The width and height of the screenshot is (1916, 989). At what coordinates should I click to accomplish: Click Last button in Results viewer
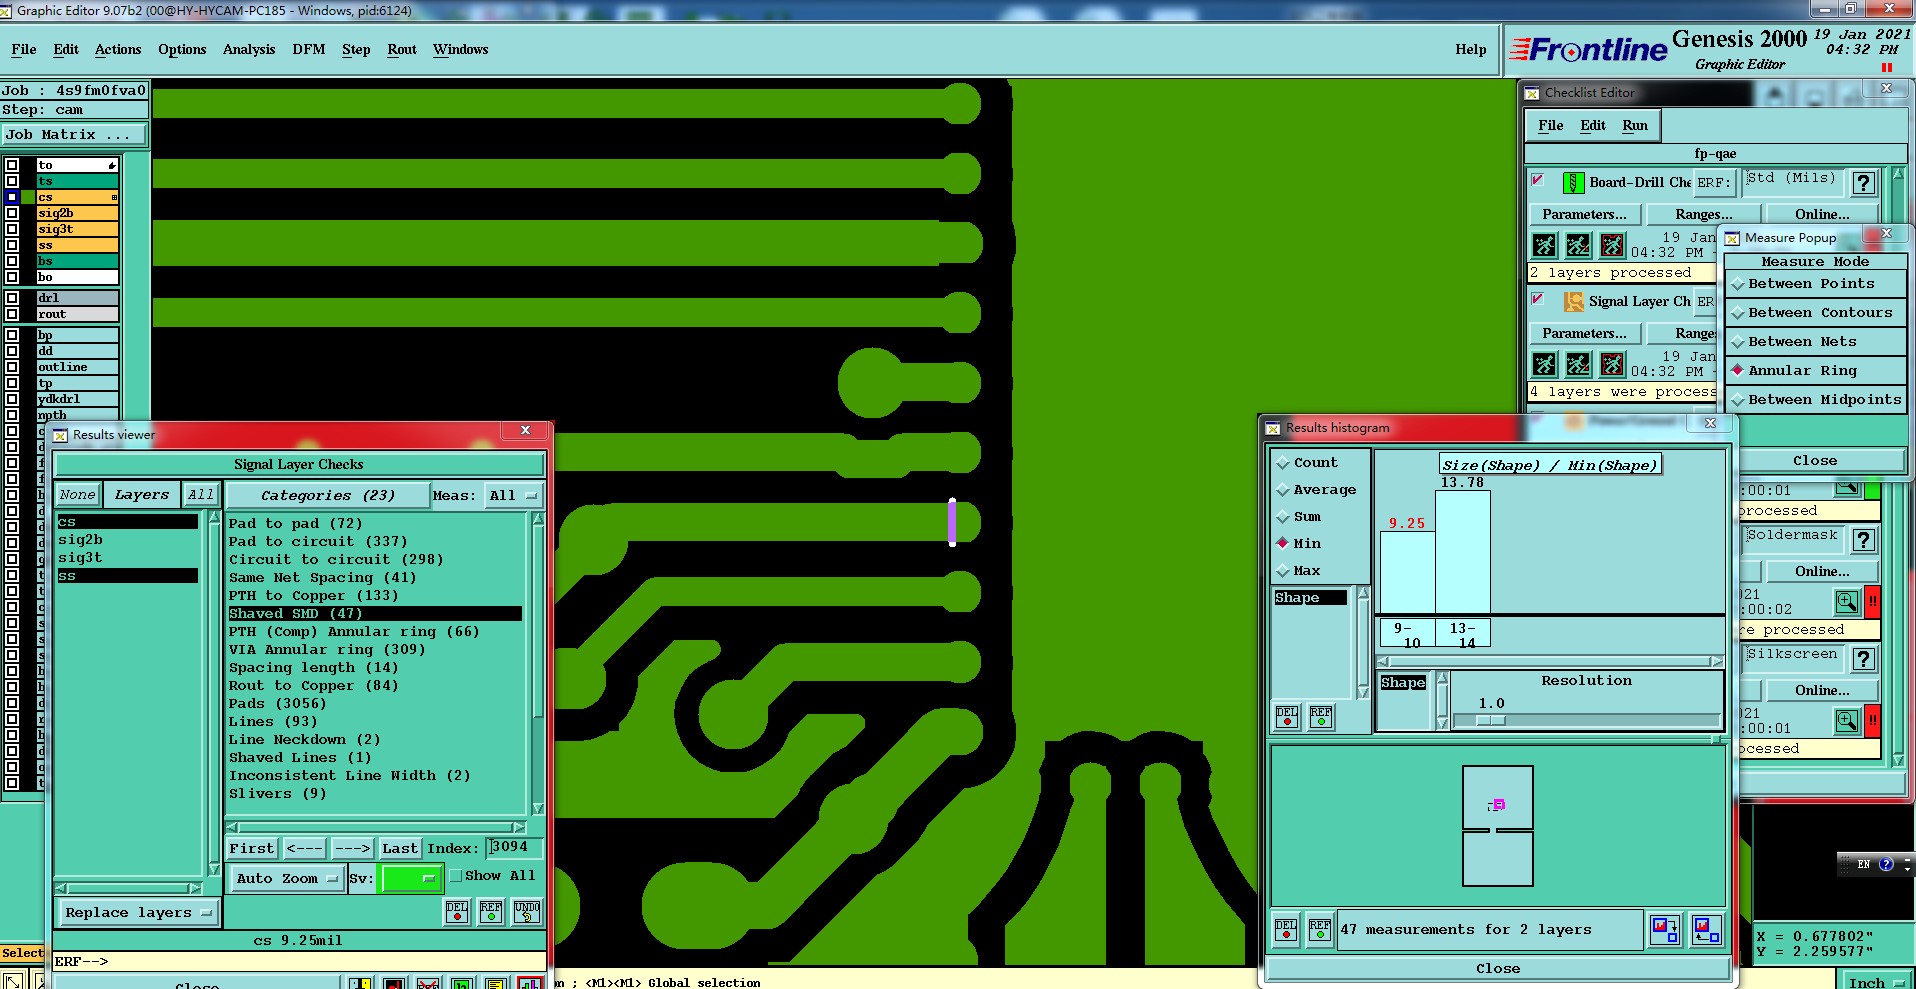click(x=400, y=849)
